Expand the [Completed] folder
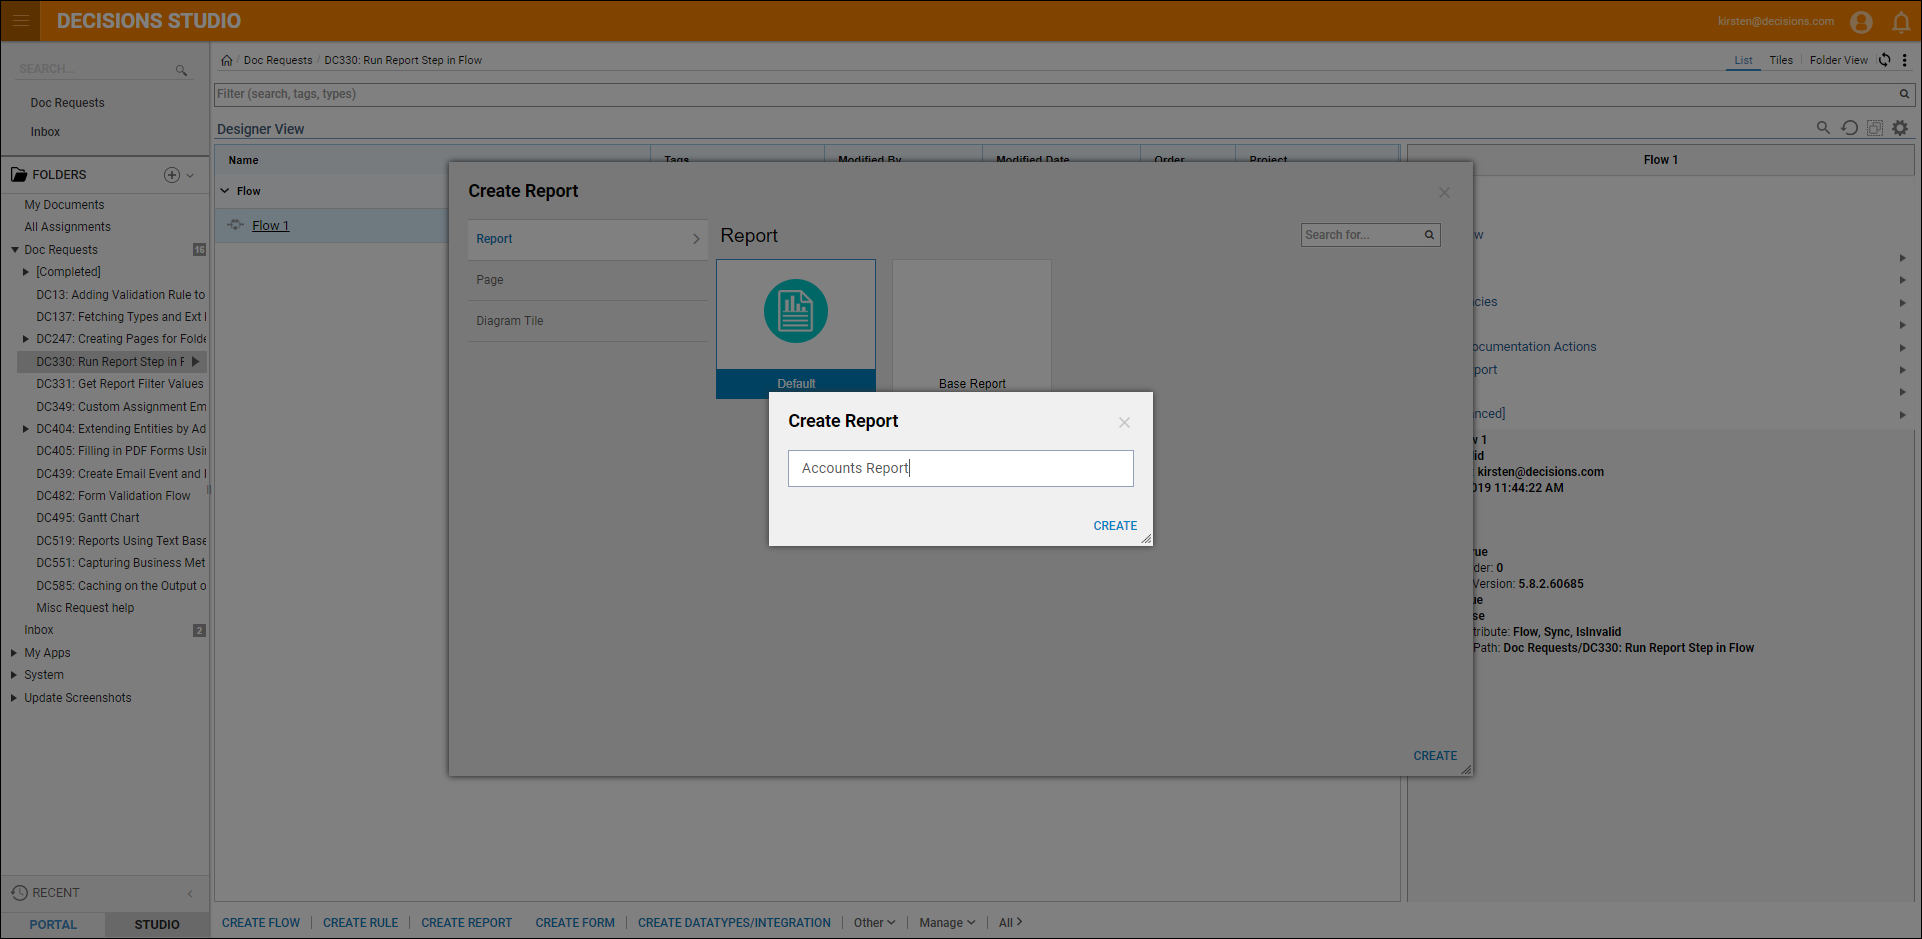Screen dimensions: 1922x939 click(26, 272)
